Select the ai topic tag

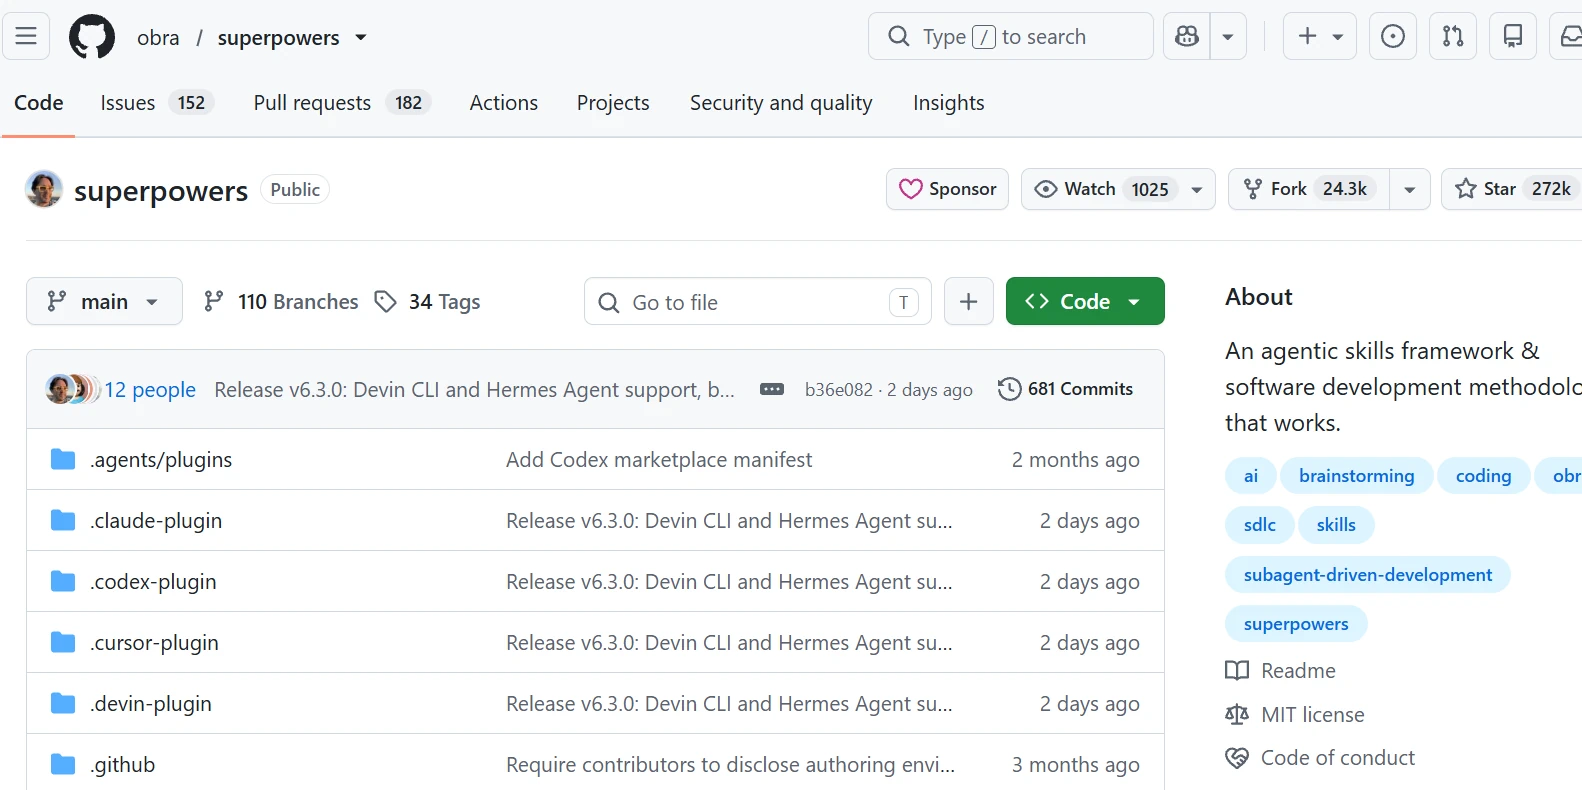click(x=1250, y=476)
